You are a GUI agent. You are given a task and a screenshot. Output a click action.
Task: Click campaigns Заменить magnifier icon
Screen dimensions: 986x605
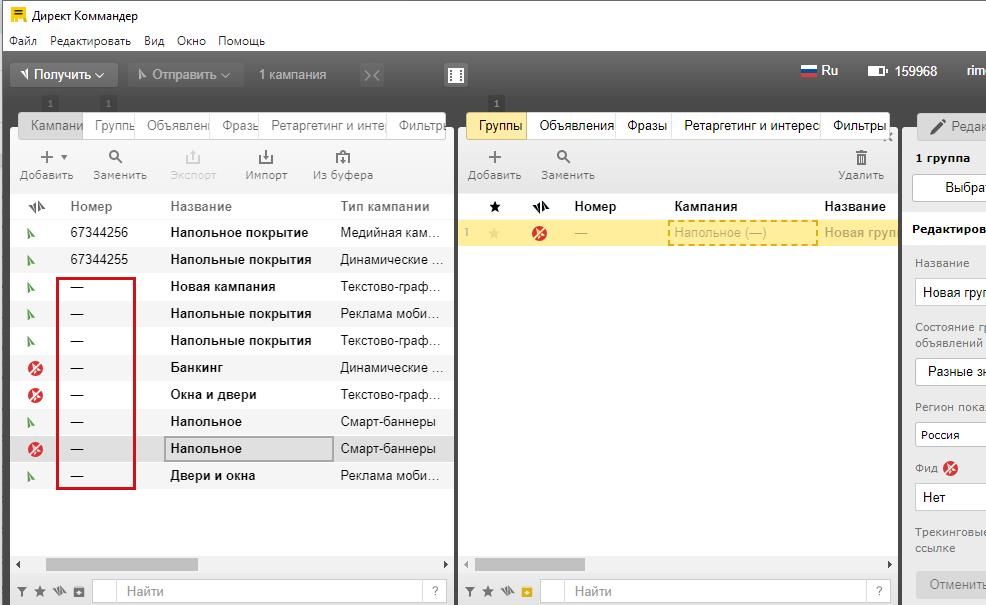(x=115, y=157)
